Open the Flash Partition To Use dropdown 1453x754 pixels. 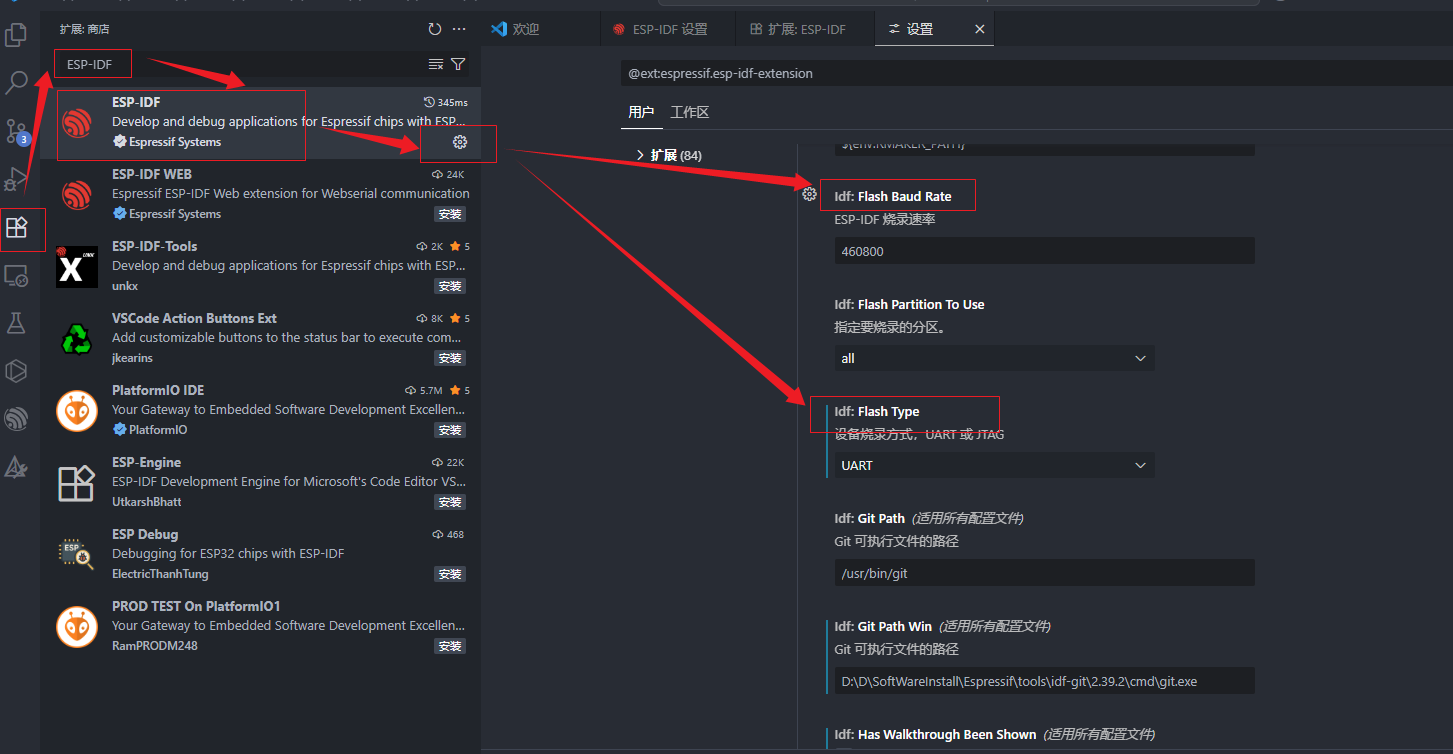[x=995, y=358]
